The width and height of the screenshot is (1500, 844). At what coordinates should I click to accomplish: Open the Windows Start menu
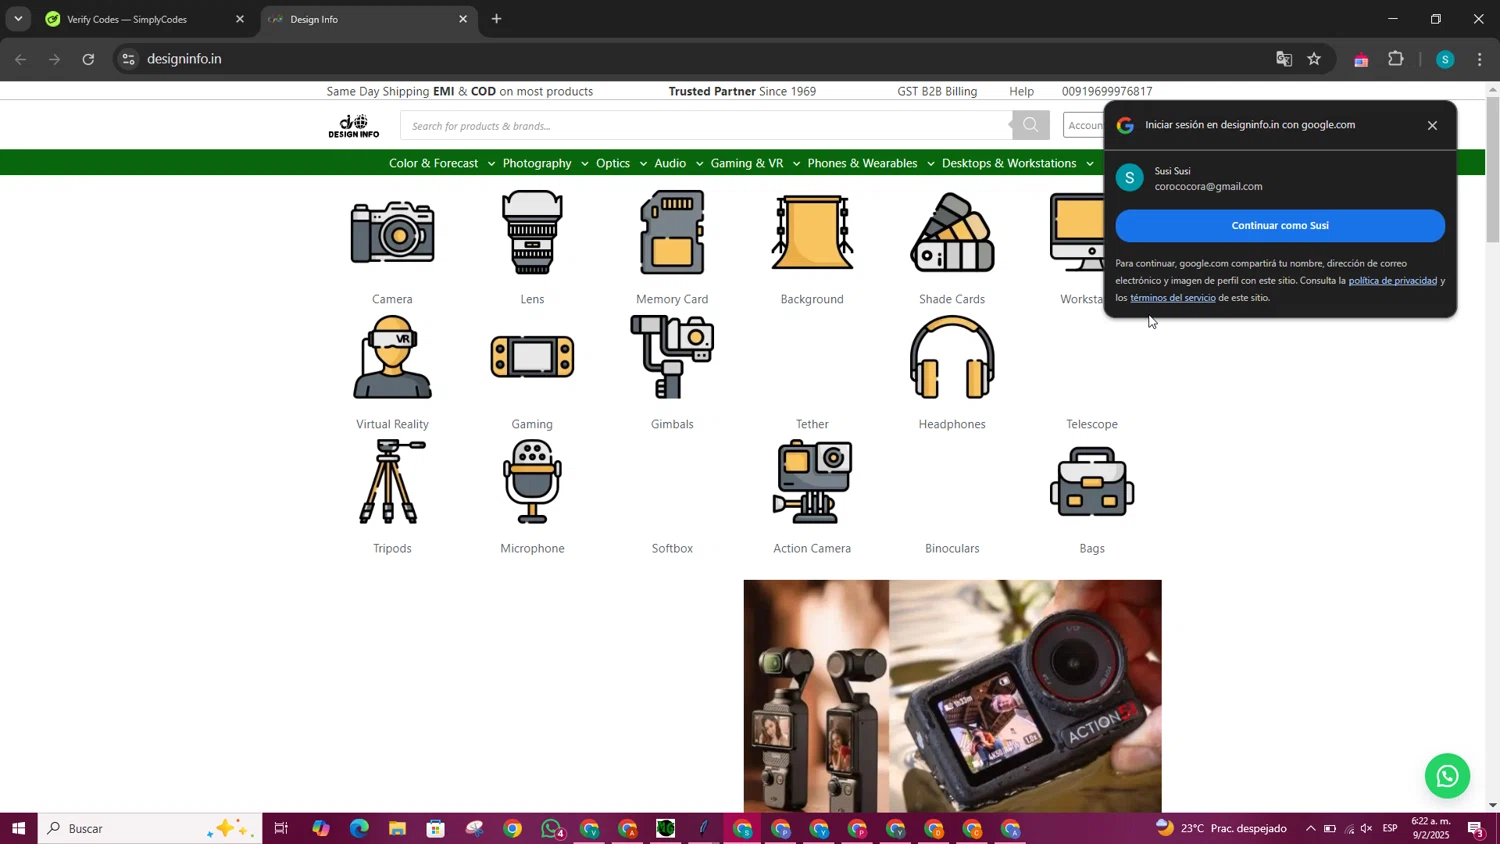pyautogui.click(x=18, y=828)
